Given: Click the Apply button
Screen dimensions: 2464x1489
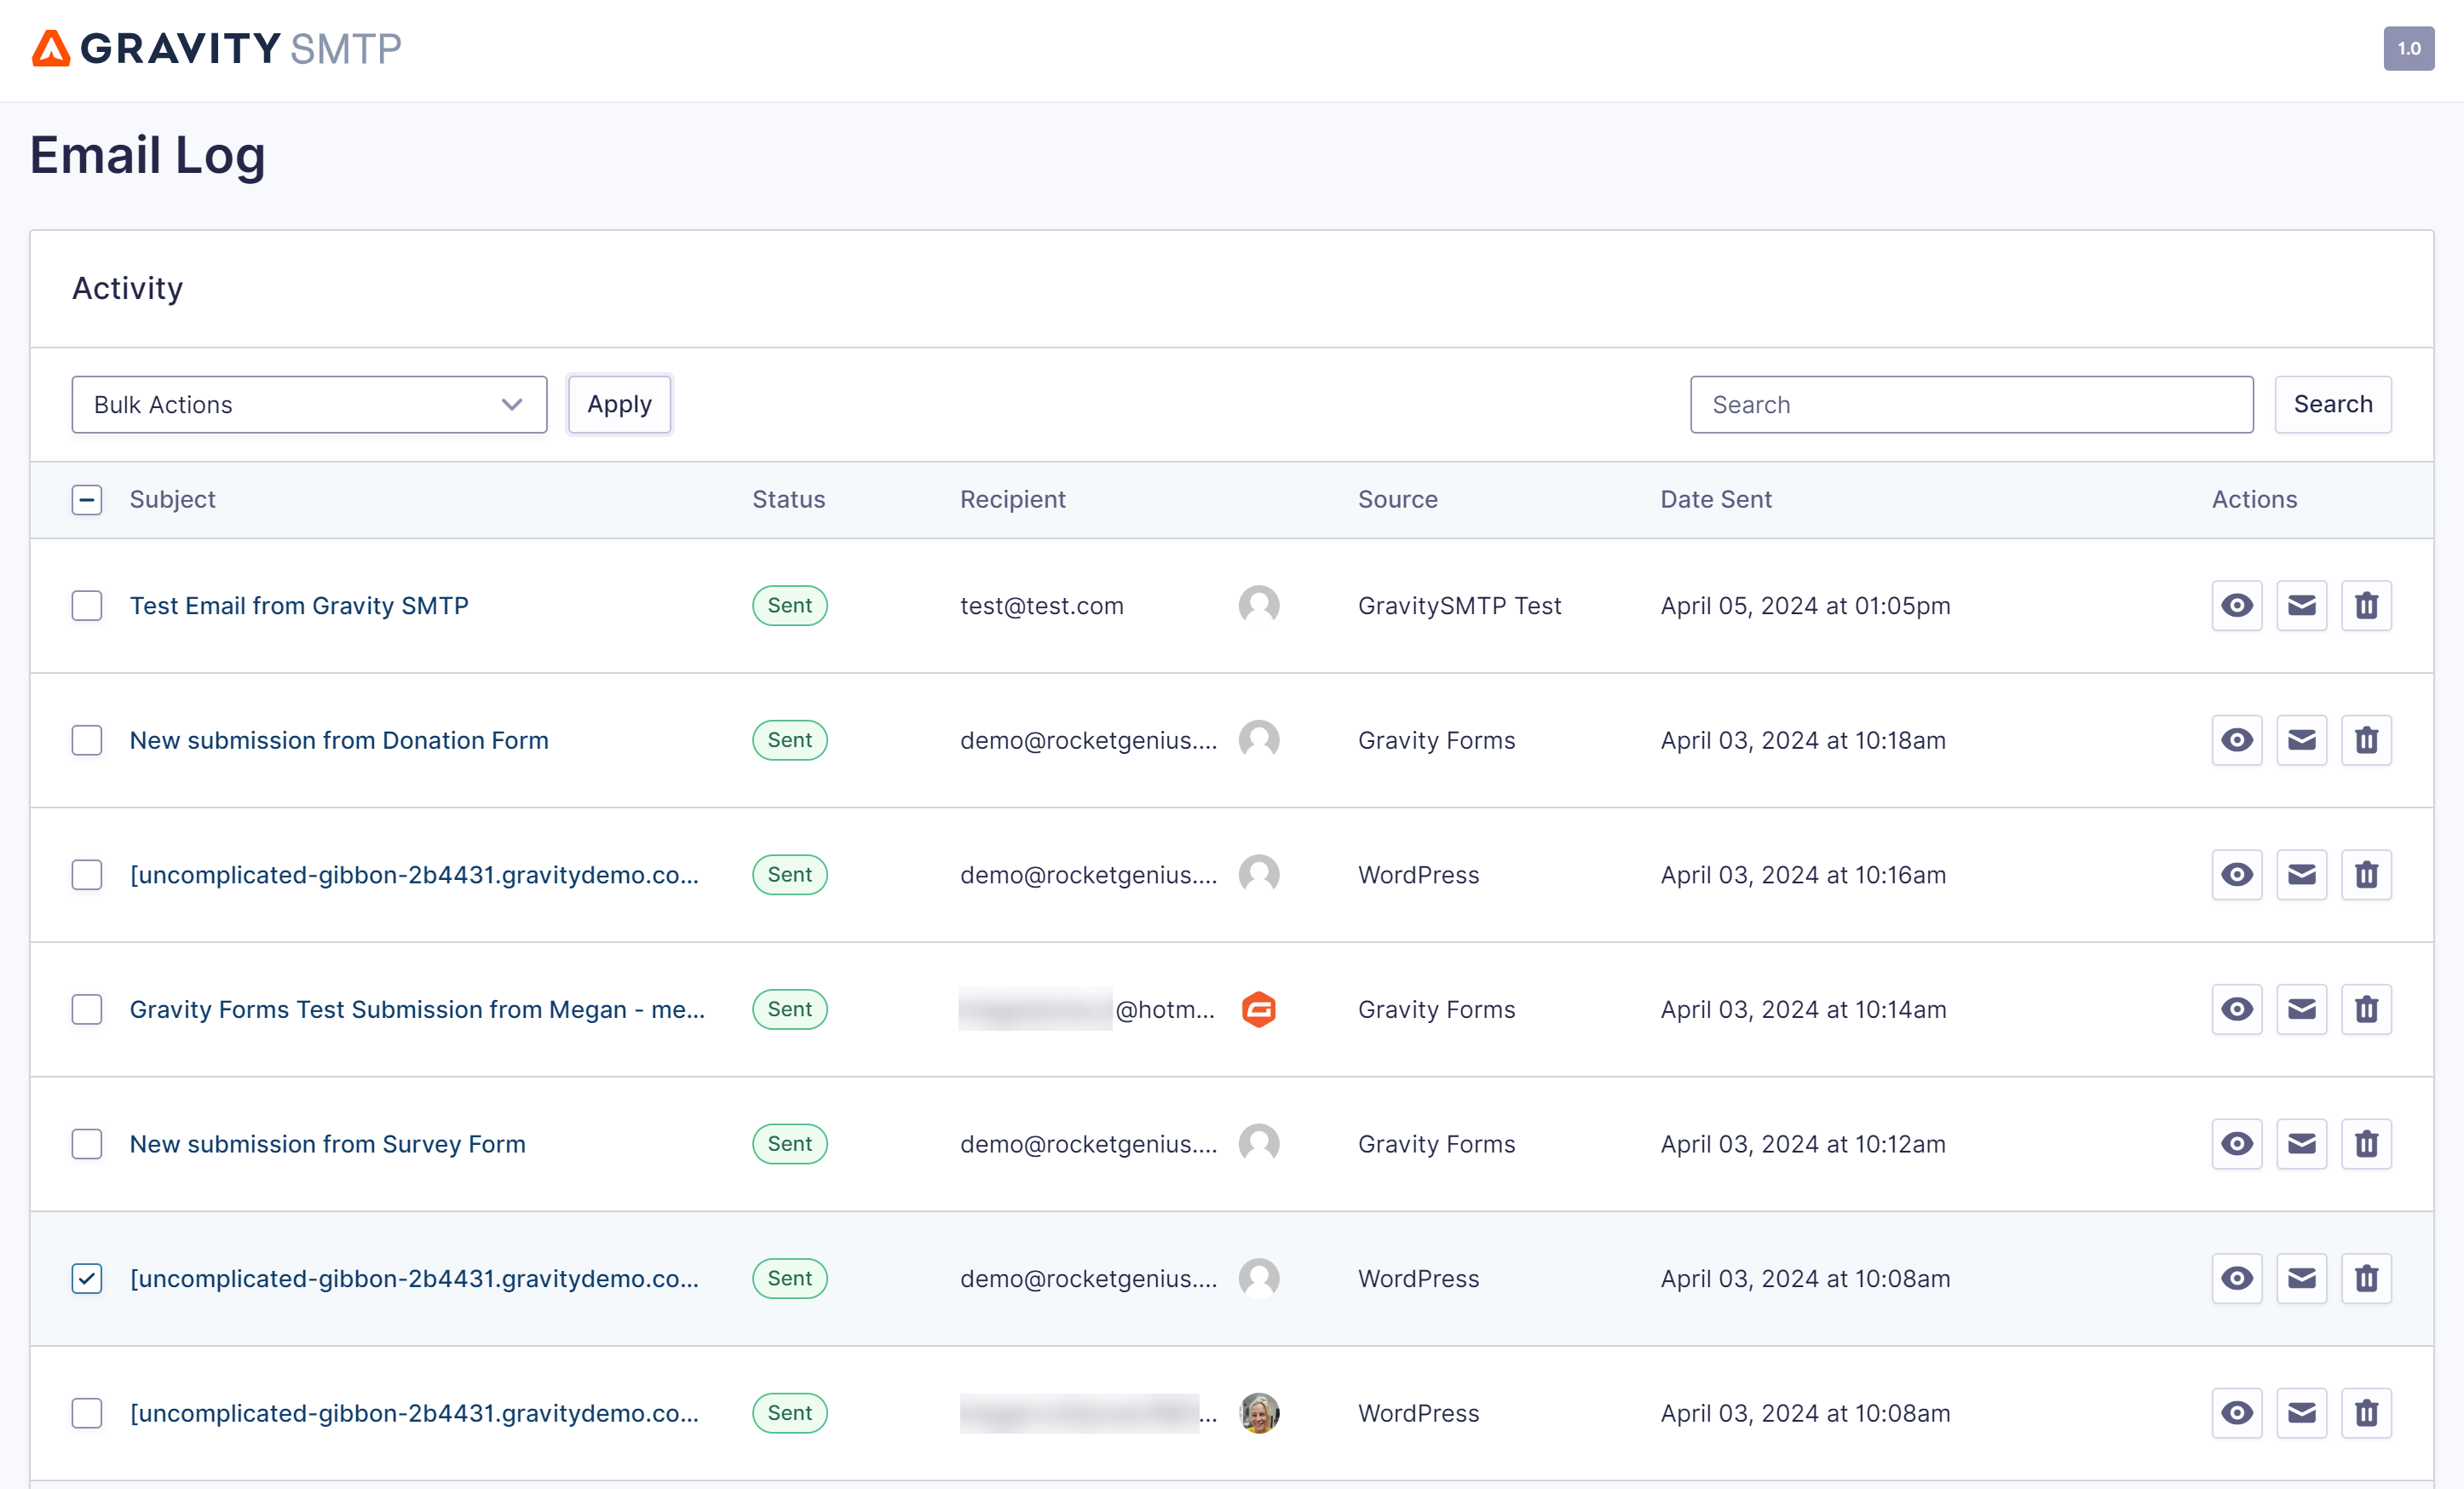Looking at the screenshot, I should [619, 405].
